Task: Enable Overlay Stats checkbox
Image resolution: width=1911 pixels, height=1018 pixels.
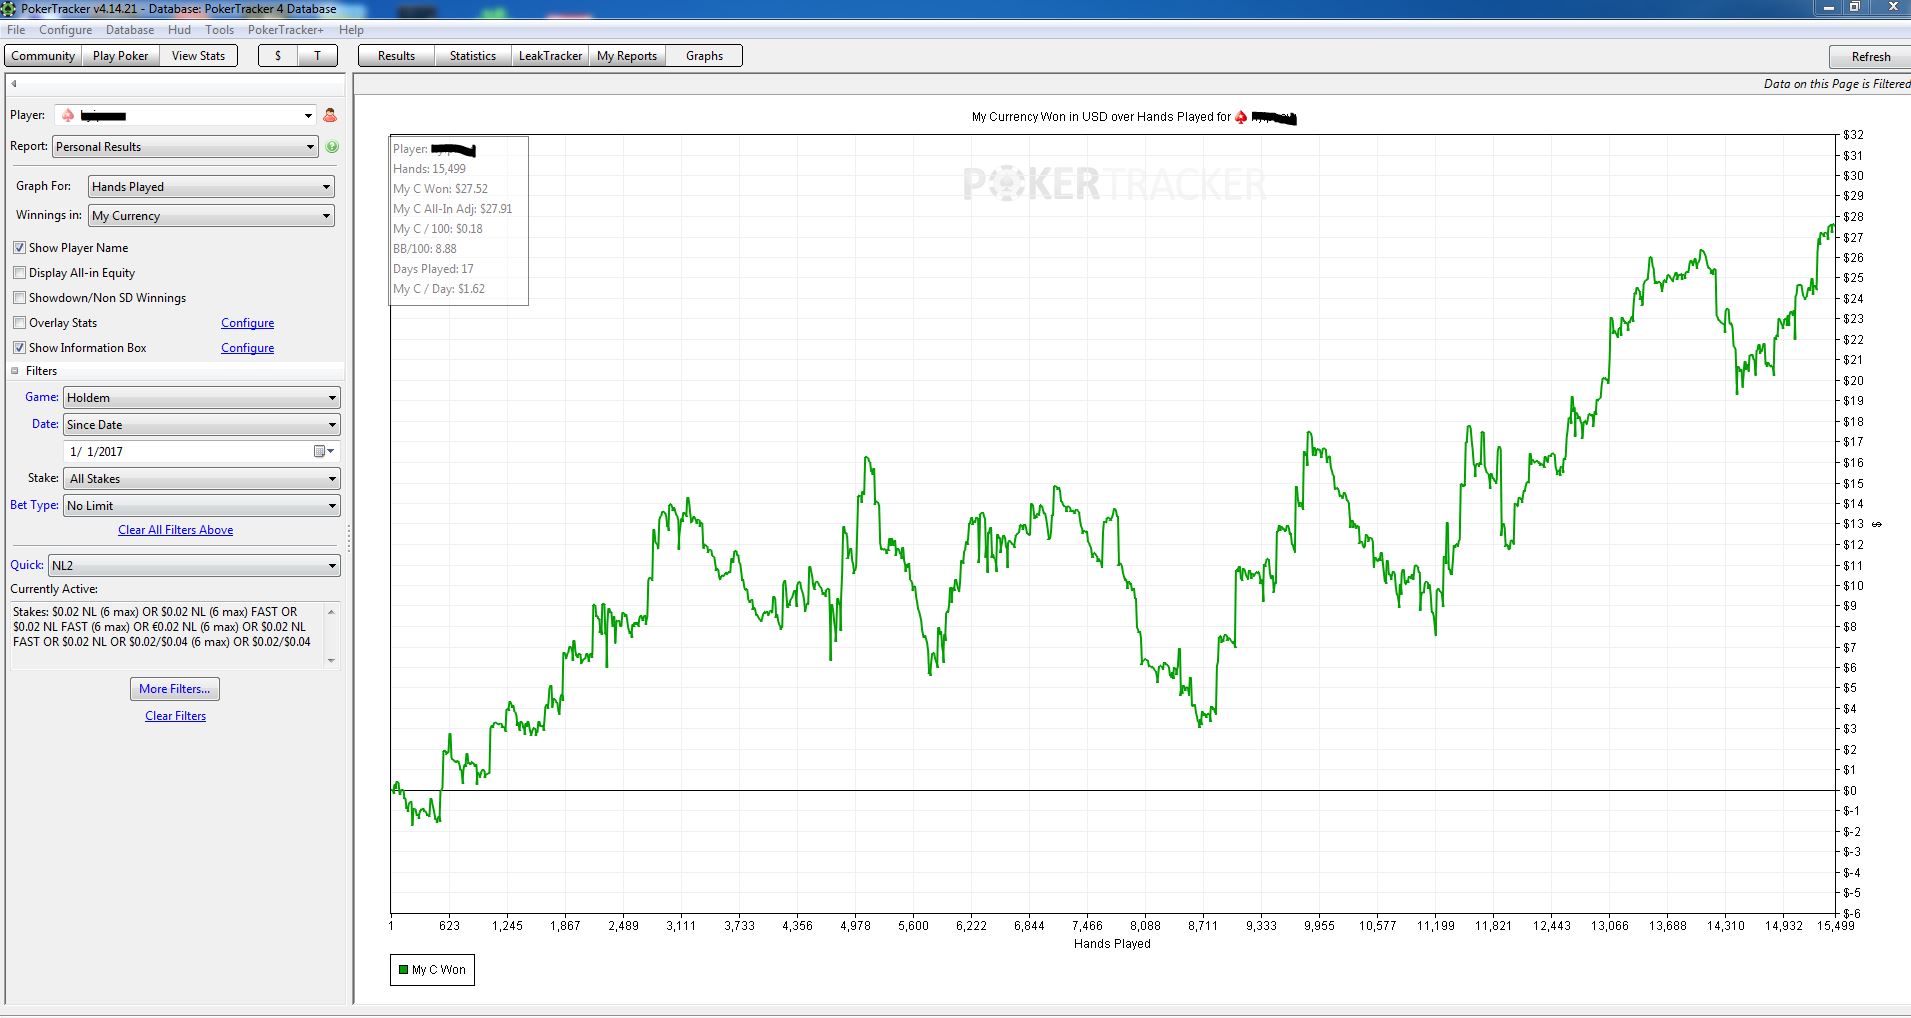Action: tap(19, 322)
